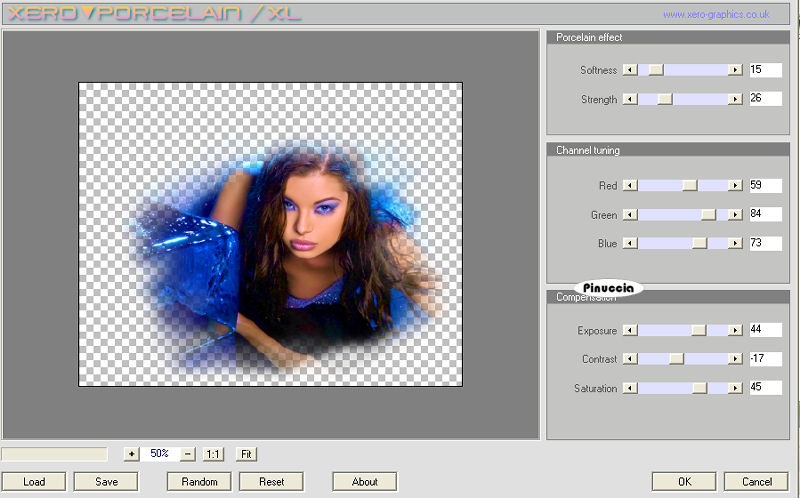
Task: Click the Green value field showing 84
Action: pos(765,214)
